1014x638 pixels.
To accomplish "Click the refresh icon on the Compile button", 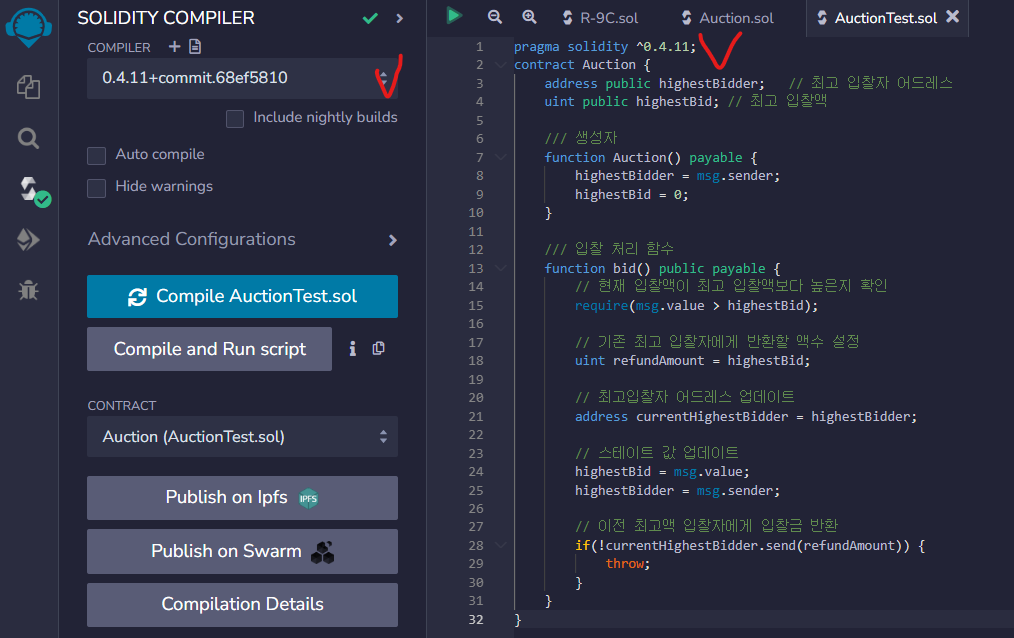I will (x=137, y=297).
